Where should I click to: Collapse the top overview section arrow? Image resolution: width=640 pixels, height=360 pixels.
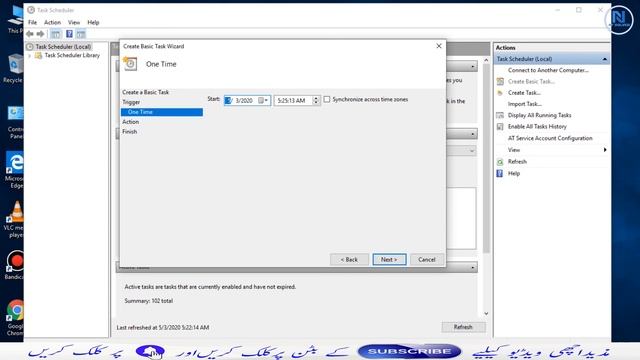473,66
